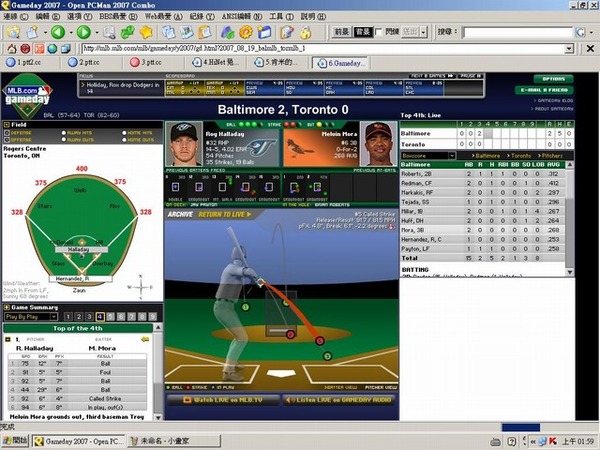This screenshot has width=600, height=450.
Task: Click the clipboard paste toolbar icon
Action: click(x=205, y=33)
